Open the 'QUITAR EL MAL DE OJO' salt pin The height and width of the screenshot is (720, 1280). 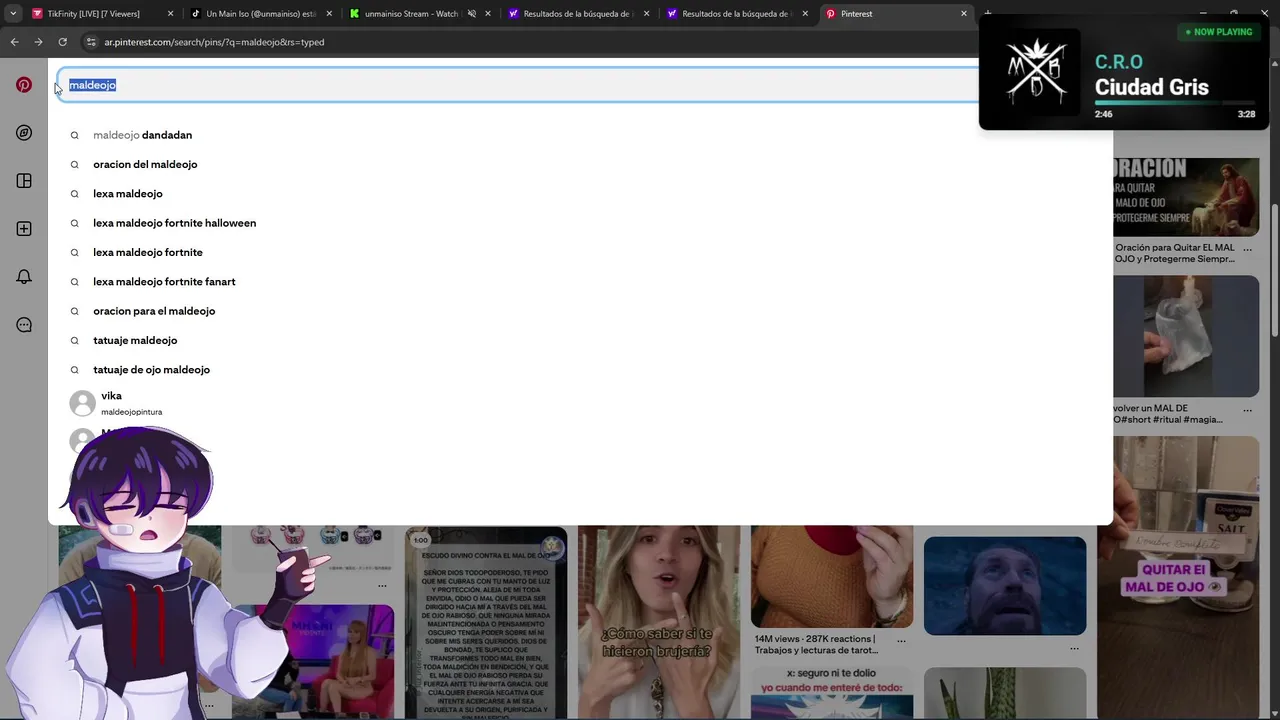[1178, 577]
